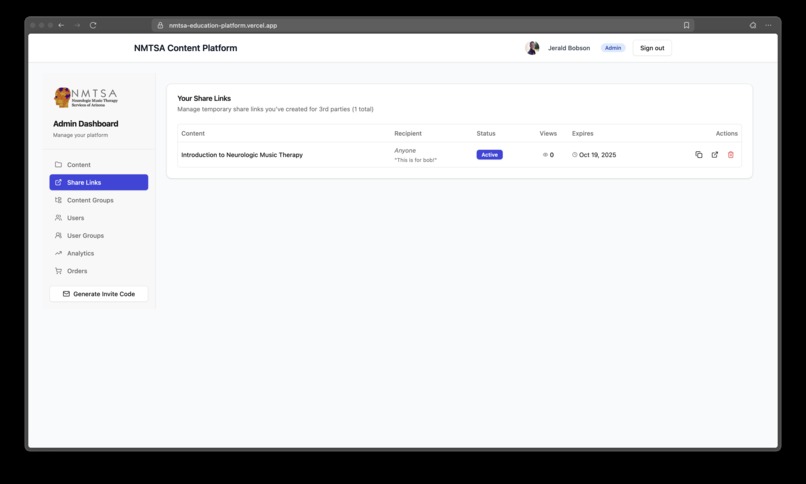Click the browser forward arrow
806x484 pixels.
pos(77,25)
